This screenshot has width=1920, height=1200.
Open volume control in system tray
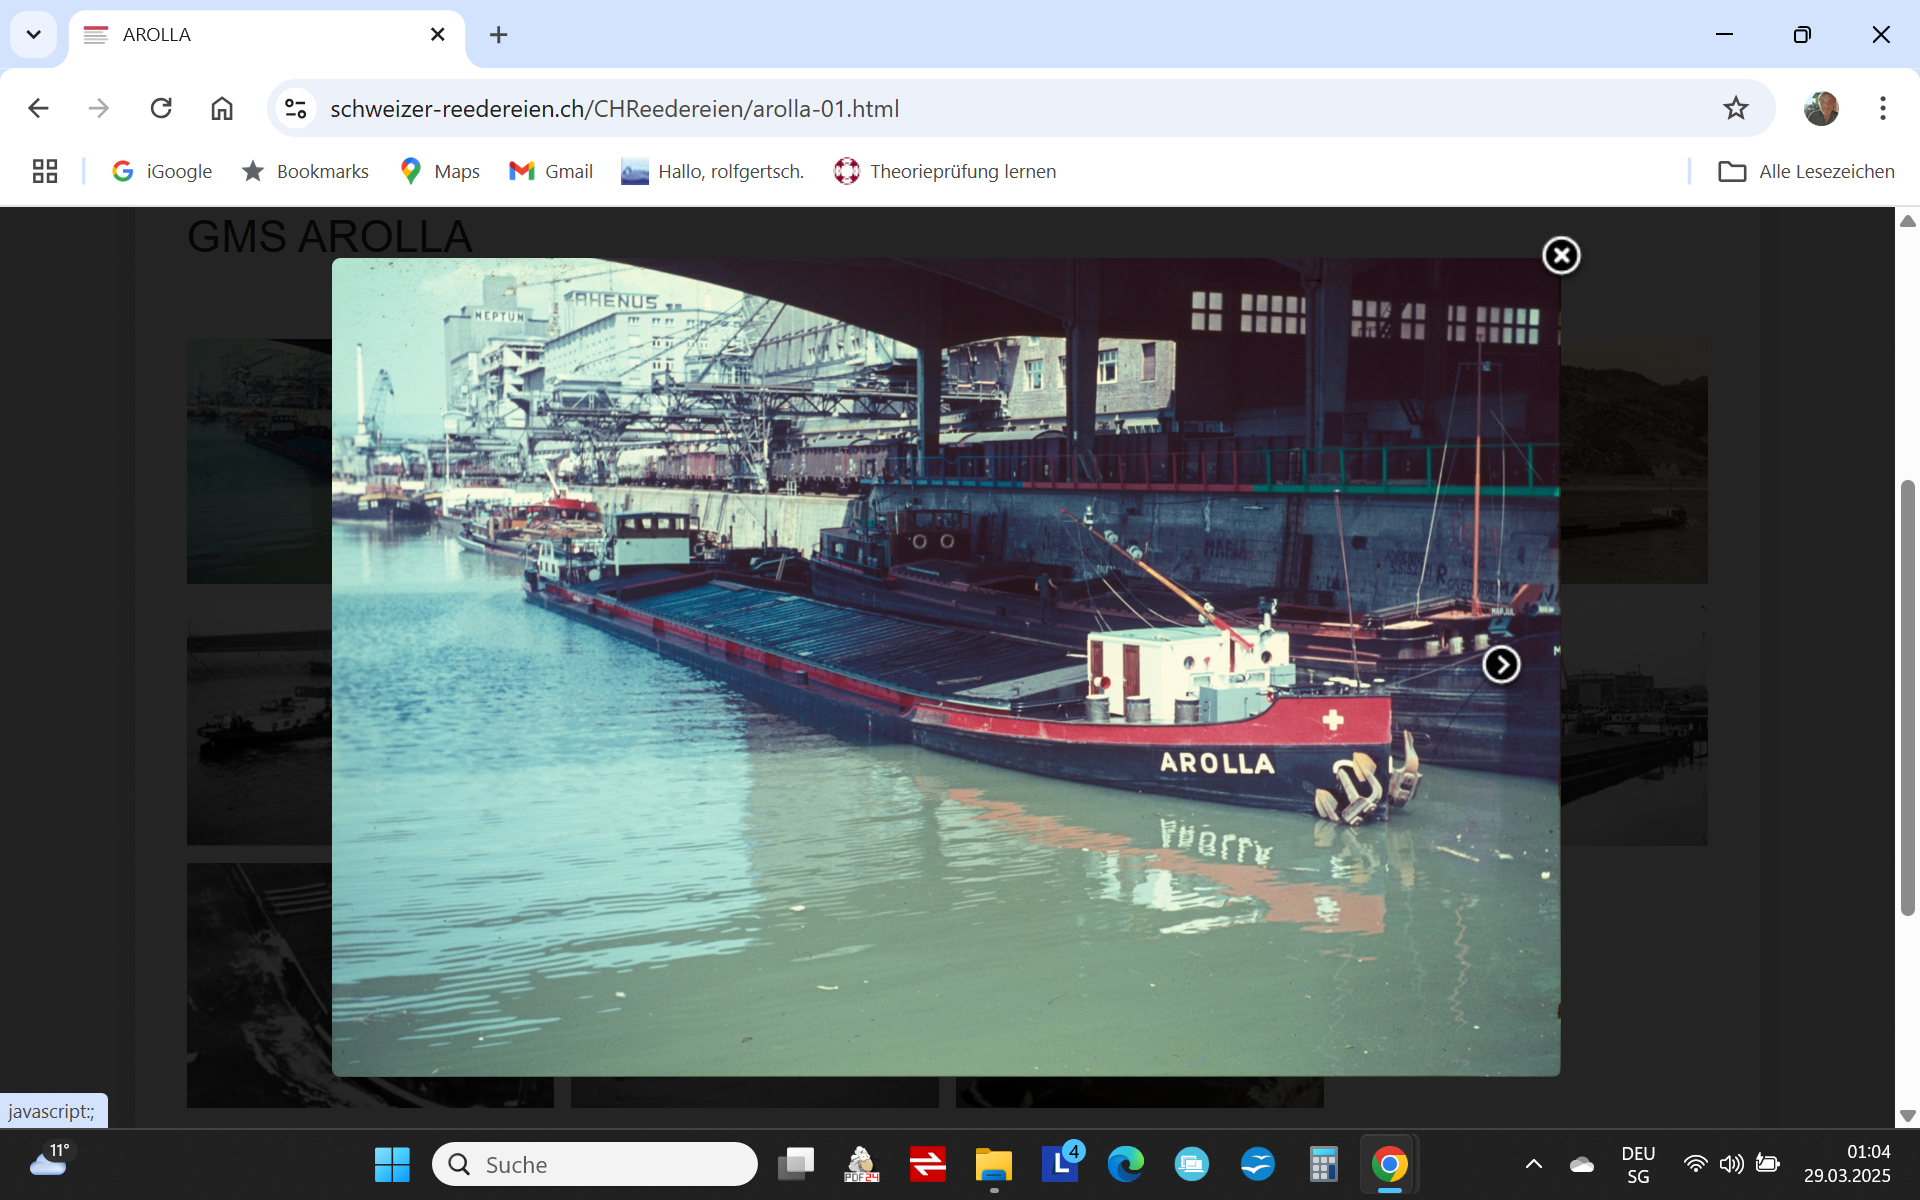click(x=1731, y=1164)
